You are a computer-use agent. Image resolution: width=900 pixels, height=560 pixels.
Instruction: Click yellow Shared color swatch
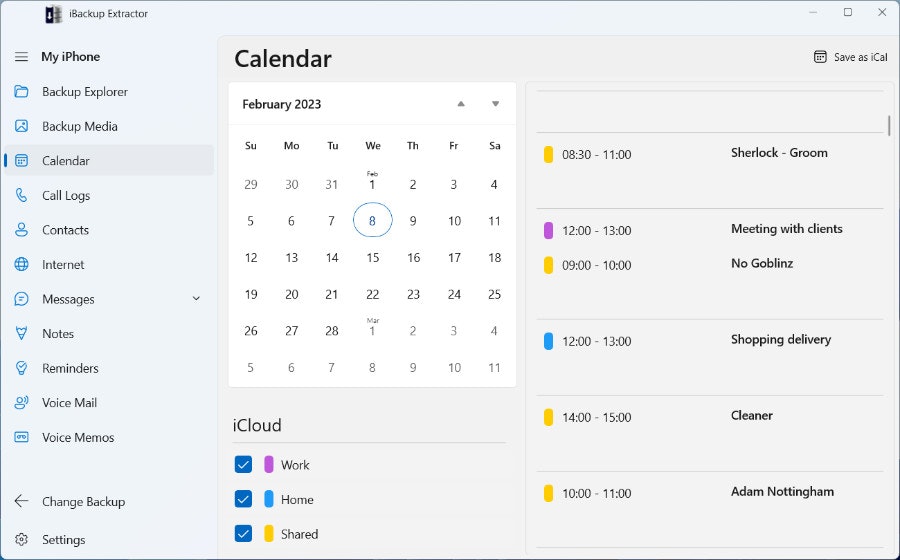(x=269, y=534)
